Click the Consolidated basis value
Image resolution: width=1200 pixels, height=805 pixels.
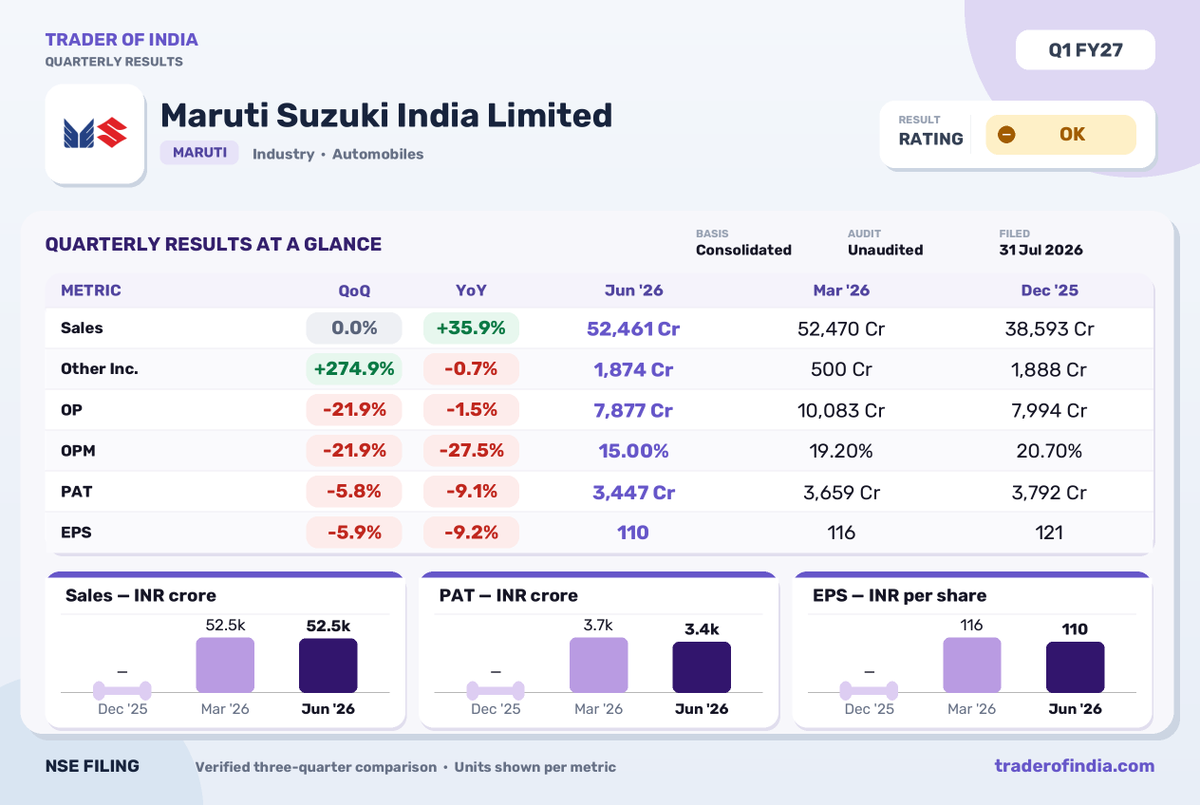(x=743, y=250)
